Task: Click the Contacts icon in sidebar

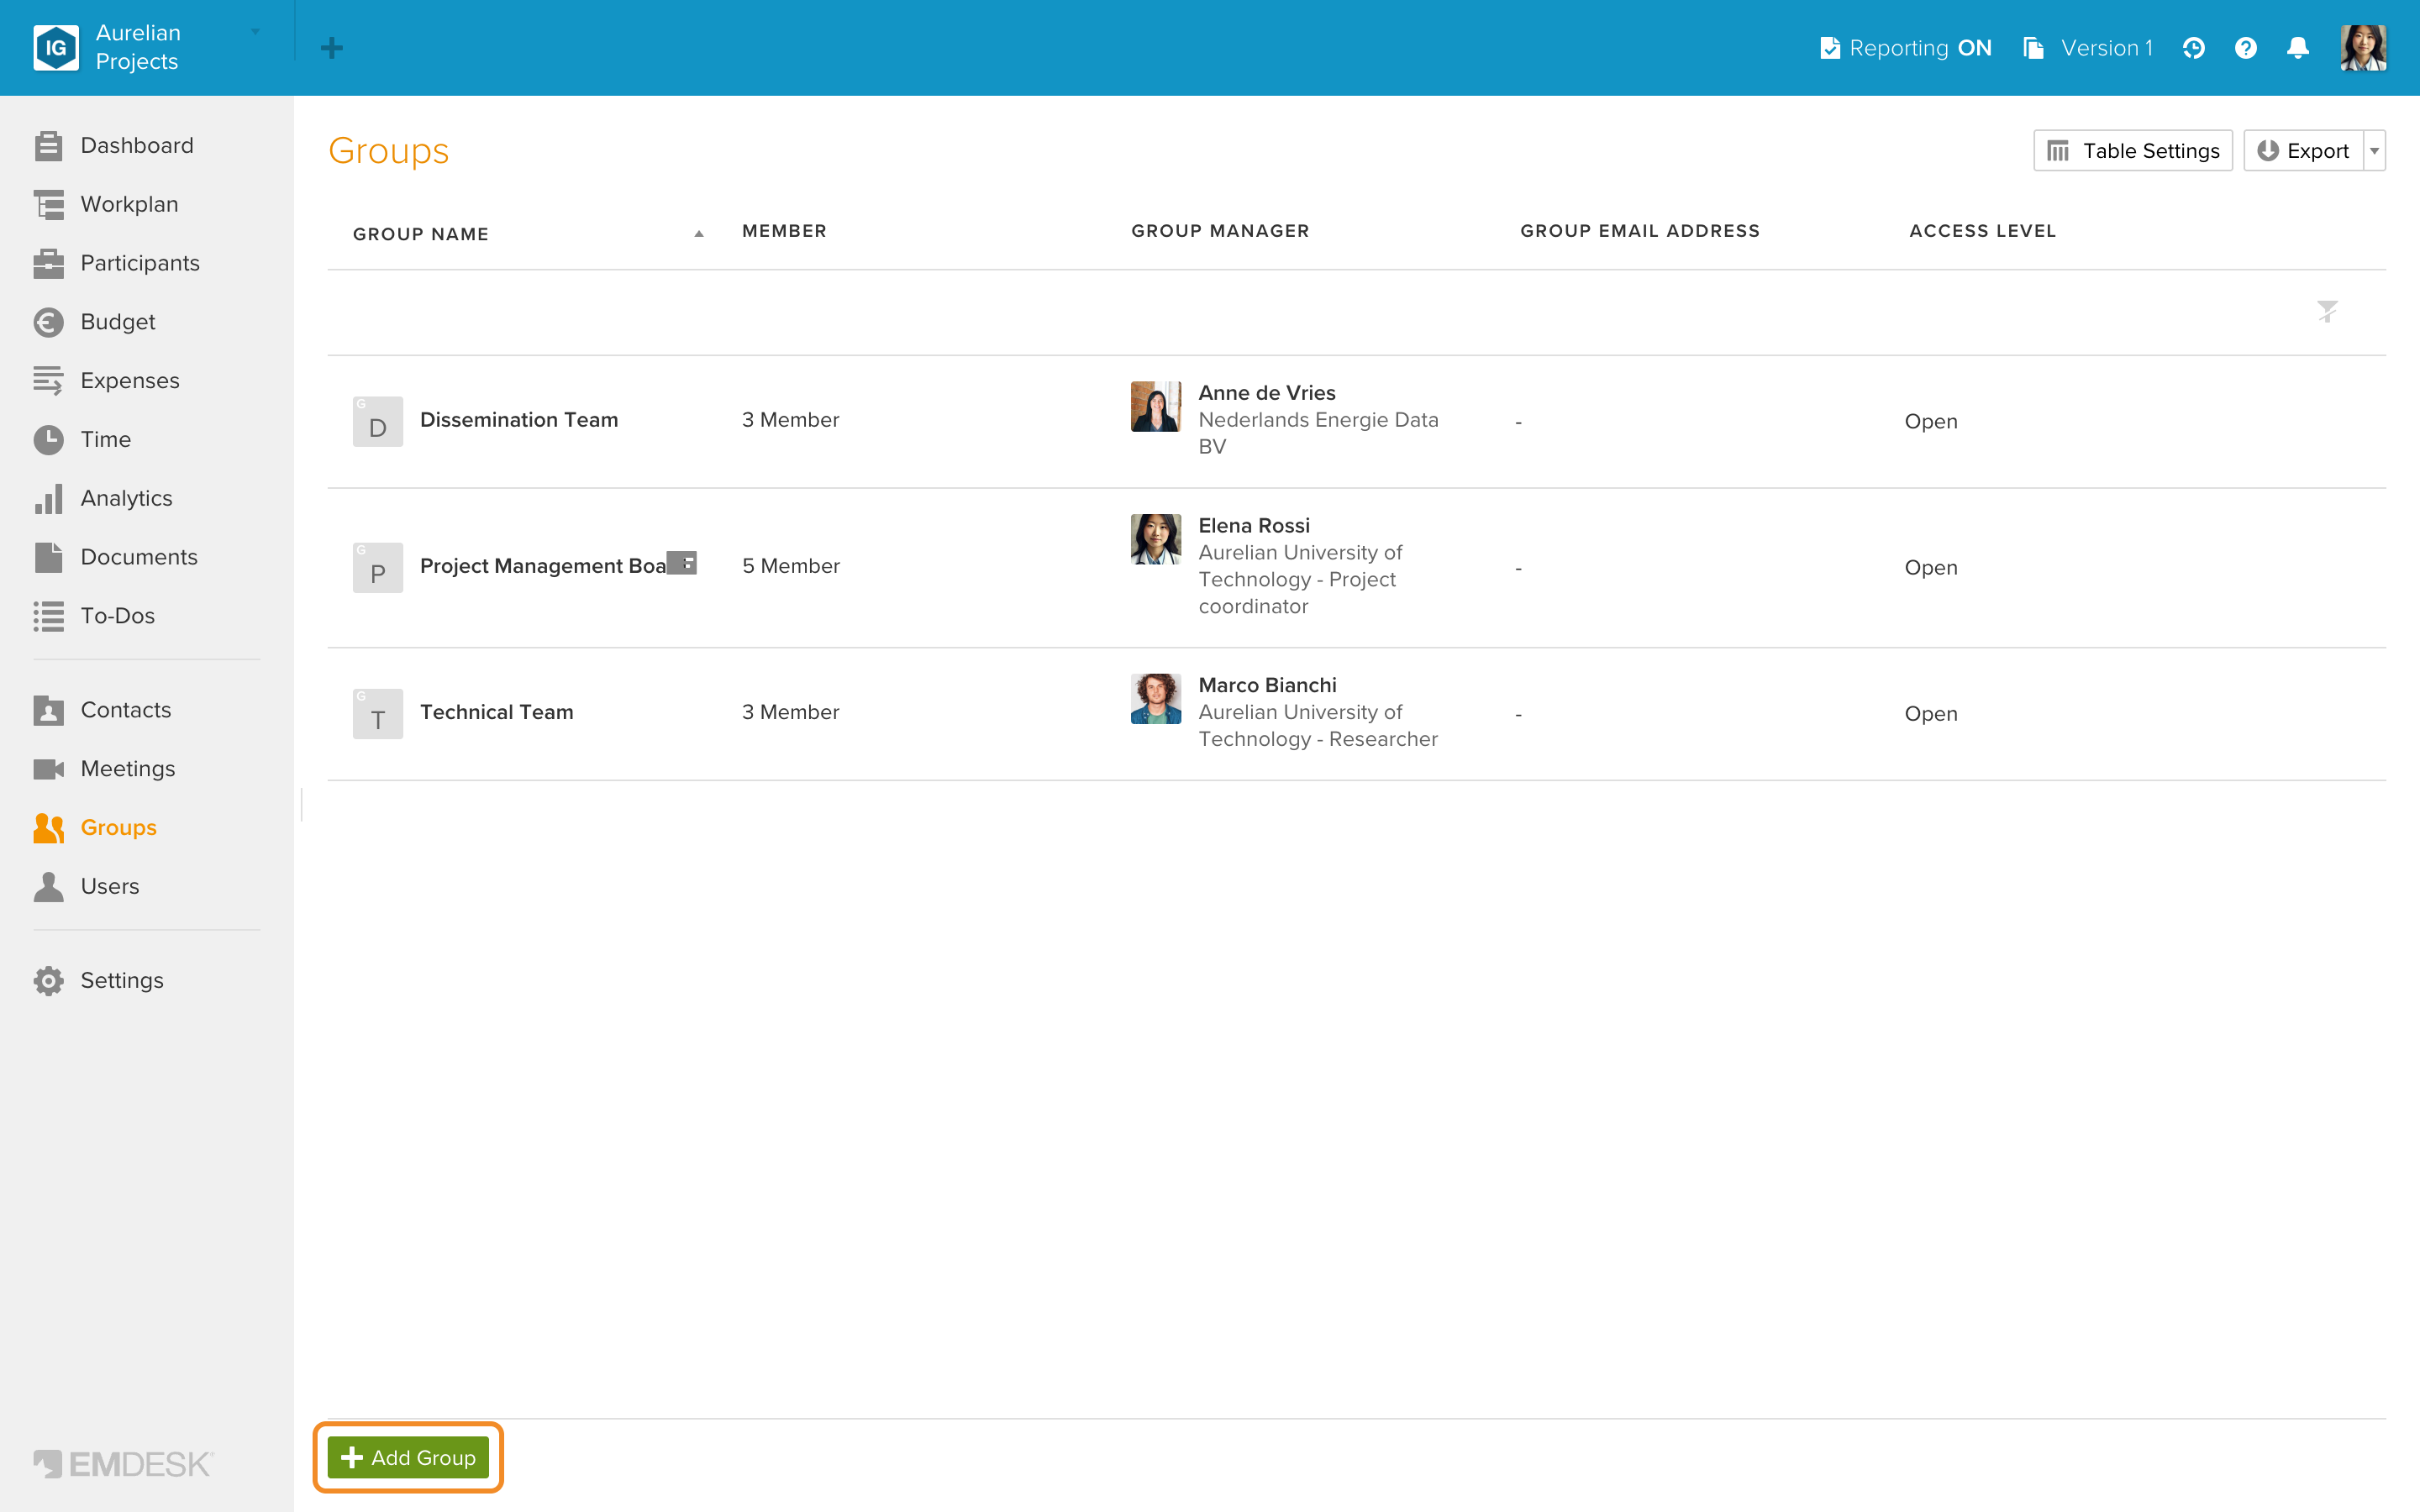Action: (48, 710)
